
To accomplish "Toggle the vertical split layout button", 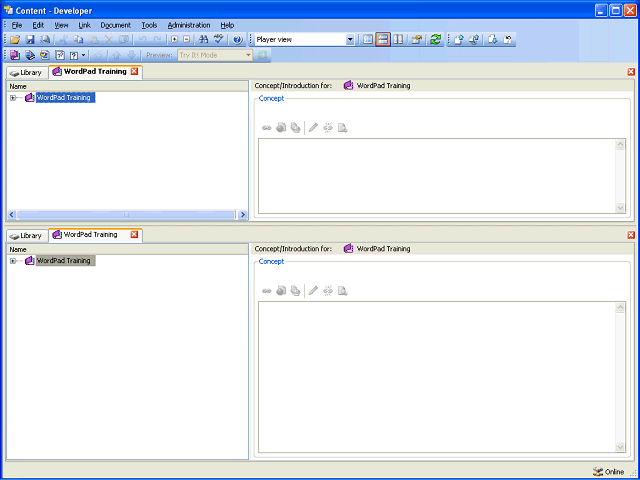I will (x=398, y=40).
